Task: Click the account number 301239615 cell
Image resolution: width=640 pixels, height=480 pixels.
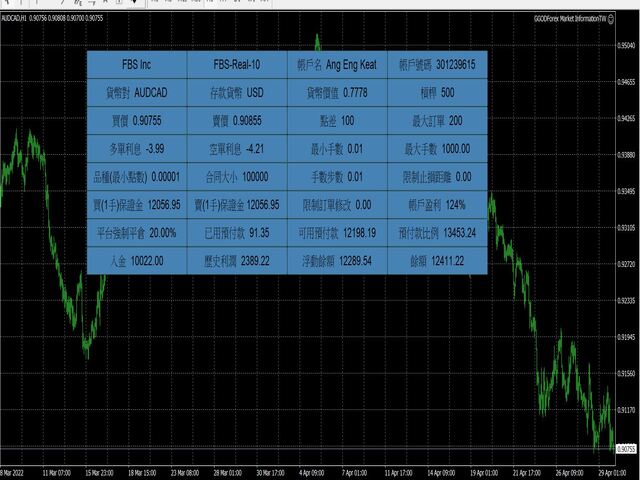Action: point(438,64)
